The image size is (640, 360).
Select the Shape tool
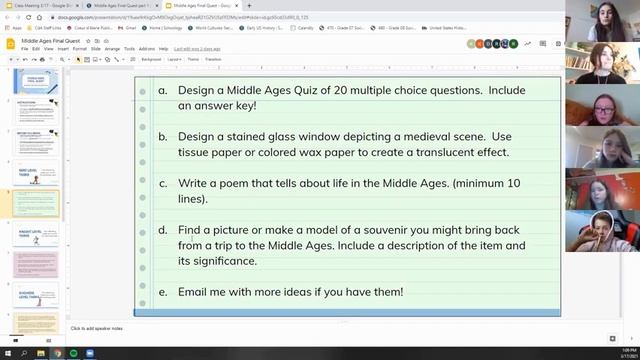click(107, 60)
